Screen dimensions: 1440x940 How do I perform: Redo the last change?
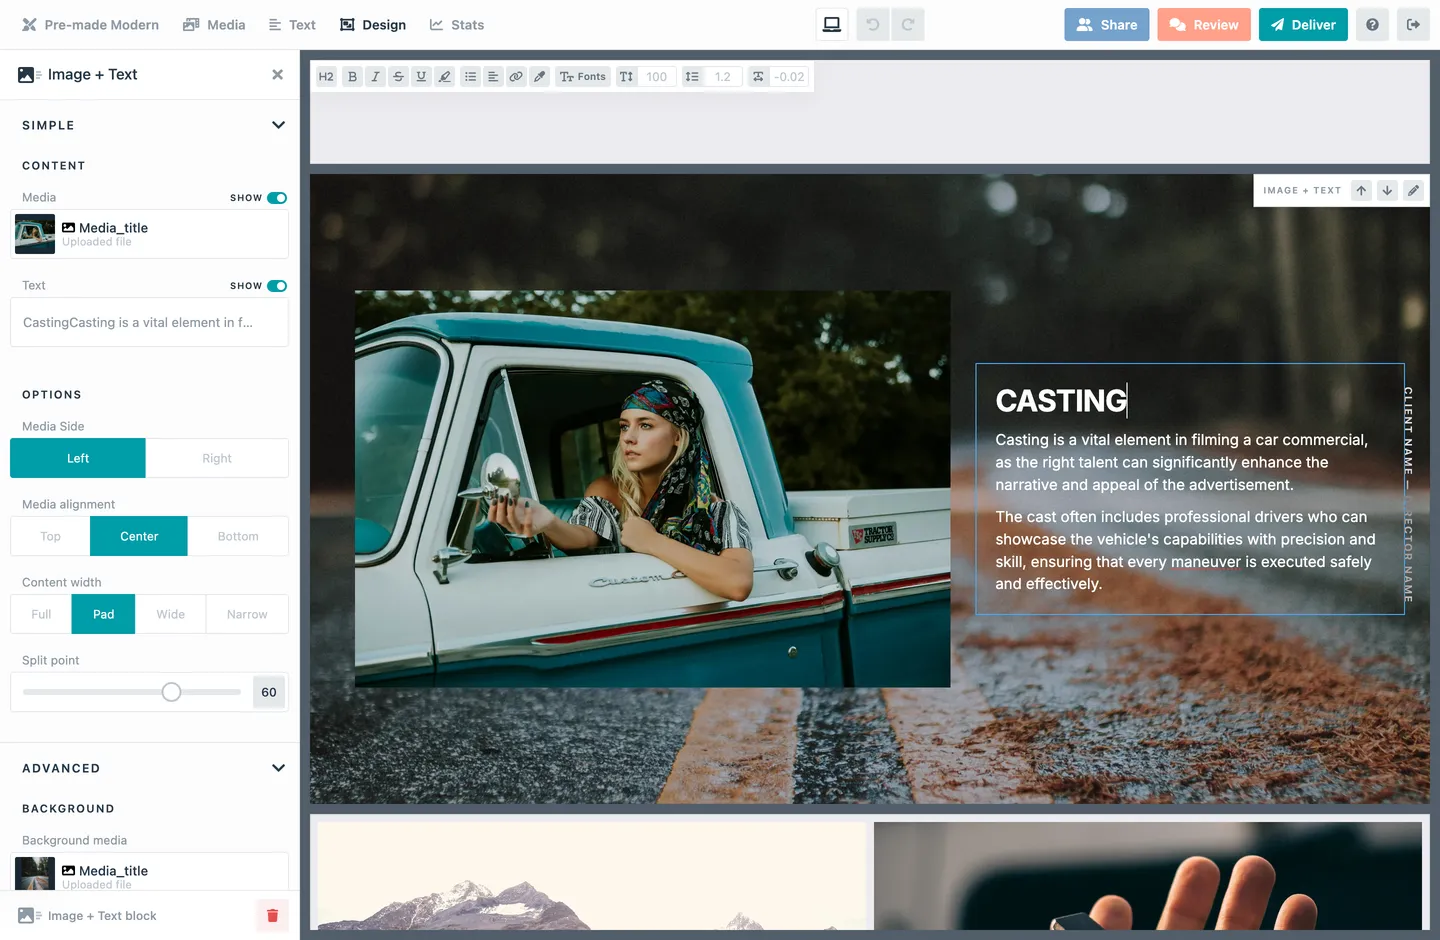point(908,25)
